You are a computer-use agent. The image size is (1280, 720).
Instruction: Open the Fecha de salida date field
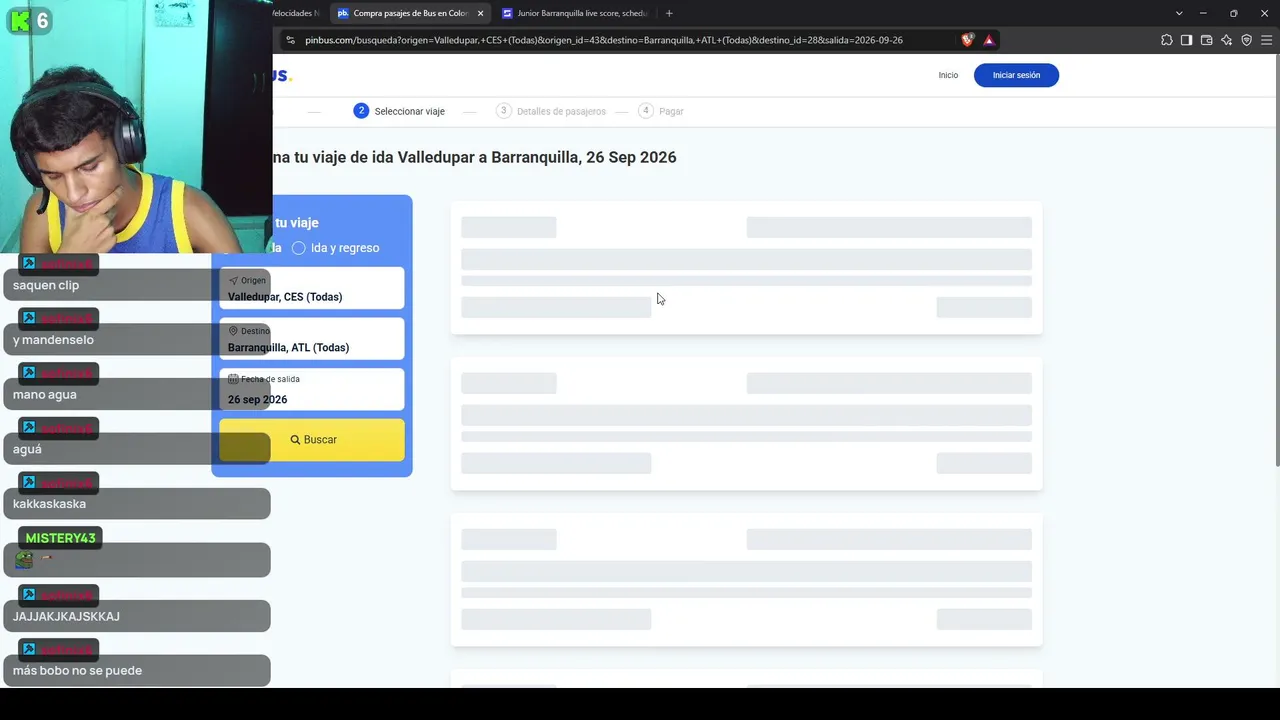point(312,390)
